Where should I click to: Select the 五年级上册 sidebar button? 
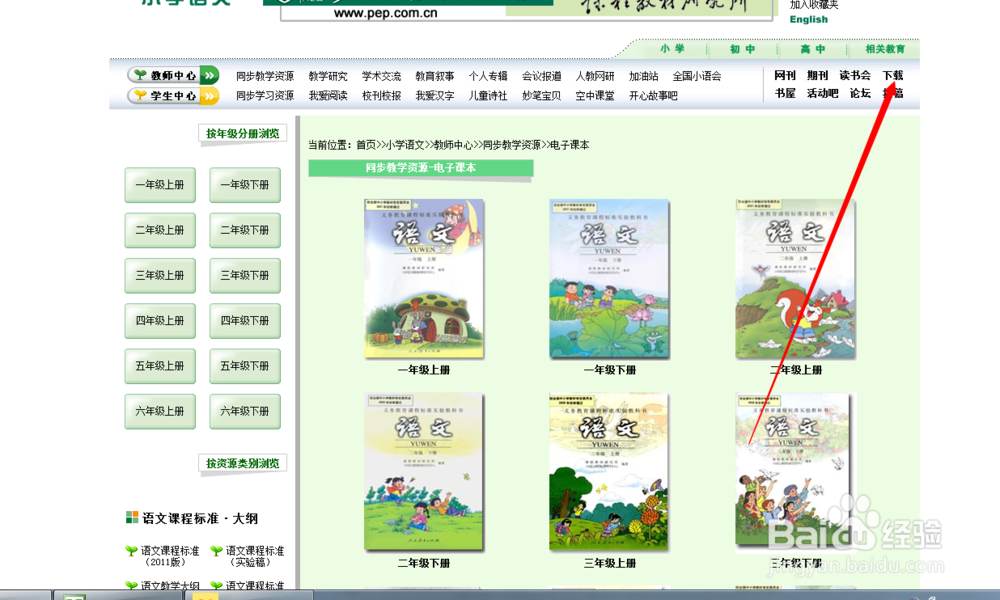tap(160, 366)
